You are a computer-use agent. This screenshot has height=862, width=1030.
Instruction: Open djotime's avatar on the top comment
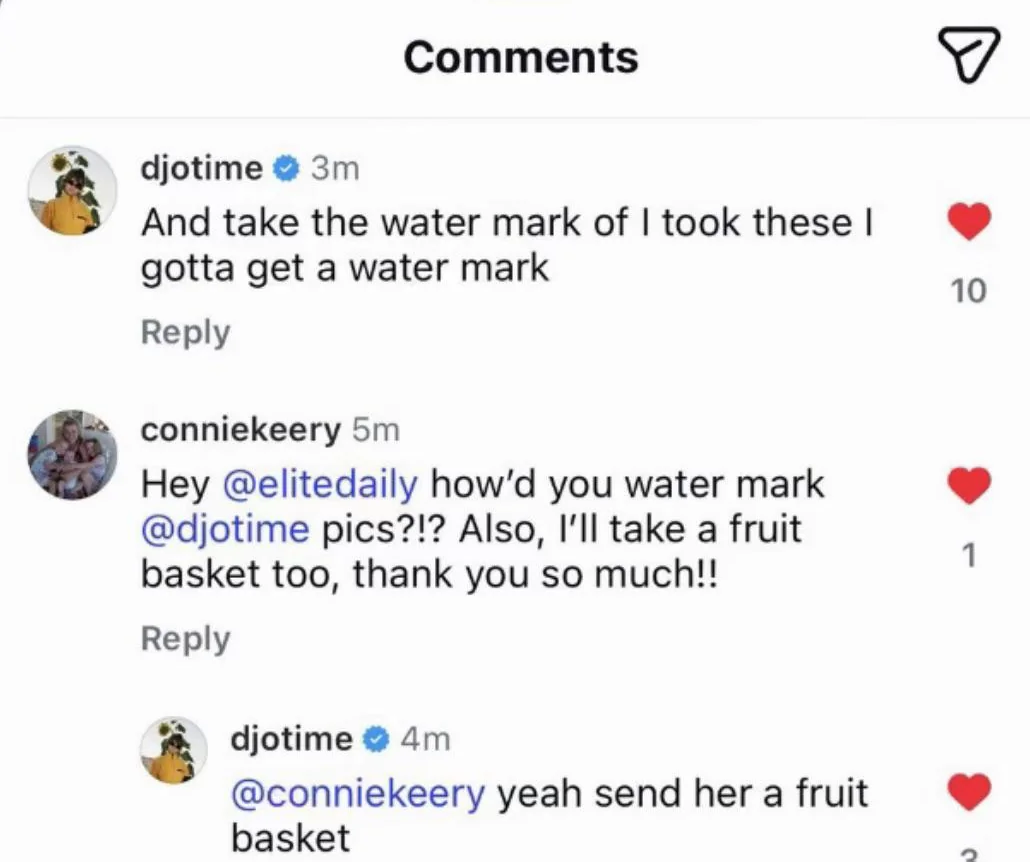(71, 190)
